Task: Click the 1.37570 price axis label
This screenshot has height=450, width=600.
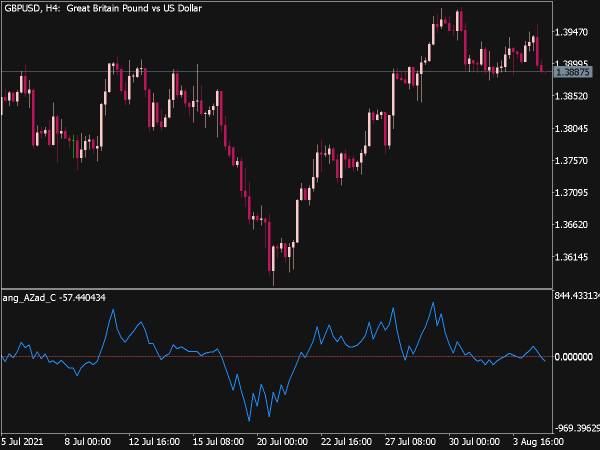Action: (x=571, y=161)
